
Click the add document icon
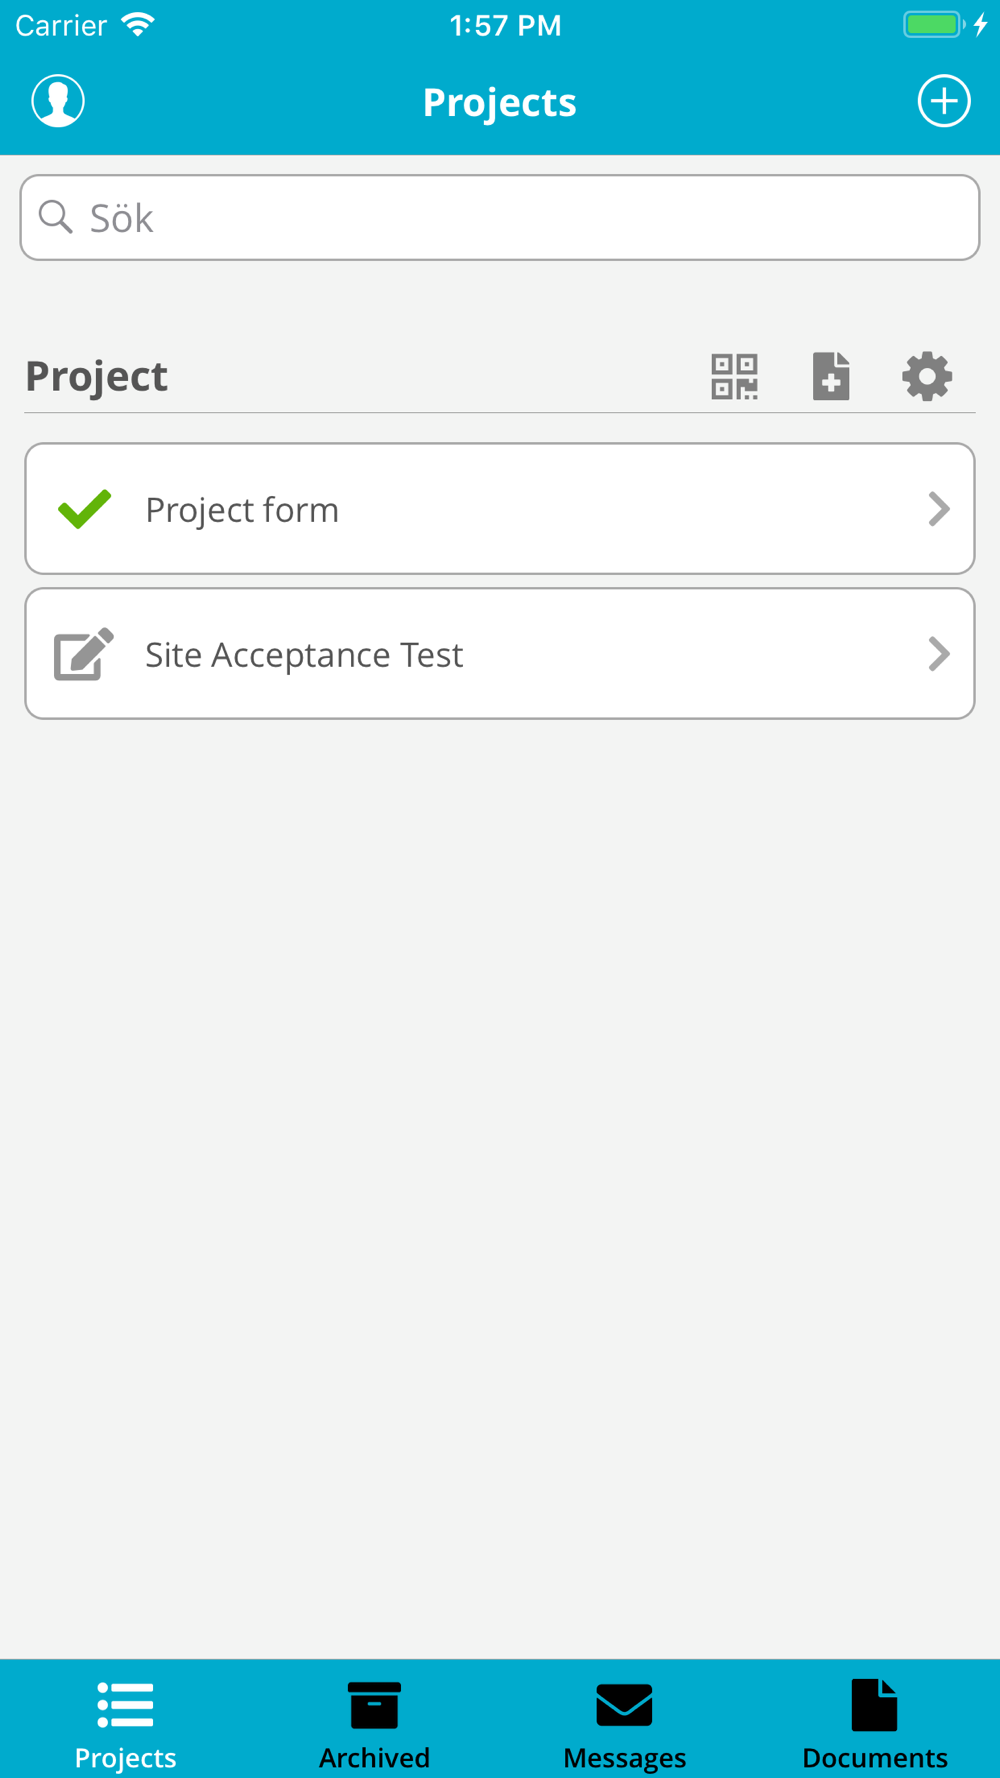tap(831, 377)
